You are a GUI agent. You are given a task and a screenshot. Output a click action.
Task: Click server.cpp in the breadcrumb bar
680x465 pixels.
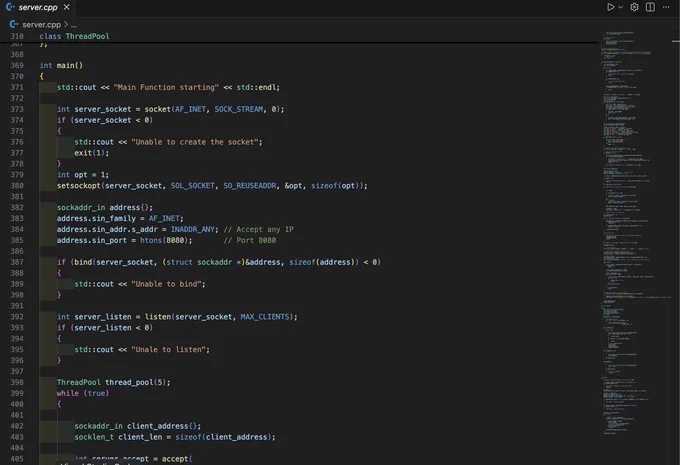[x=41, y=25]
